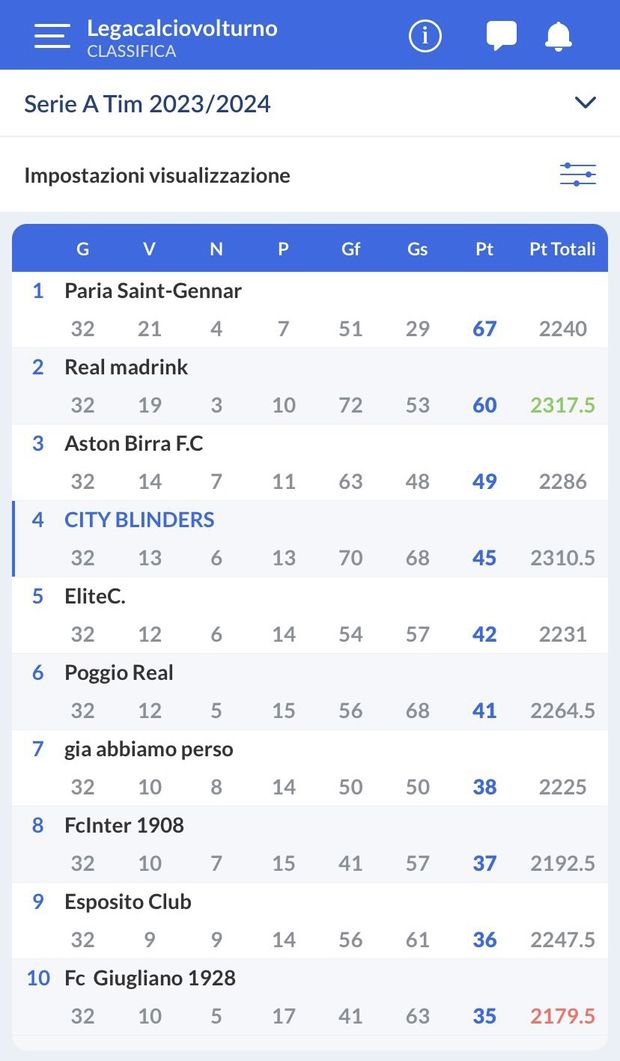This screenshot has height=1061, width=620.
Task: Open display settings sliders icon
Action: point(577,175)
